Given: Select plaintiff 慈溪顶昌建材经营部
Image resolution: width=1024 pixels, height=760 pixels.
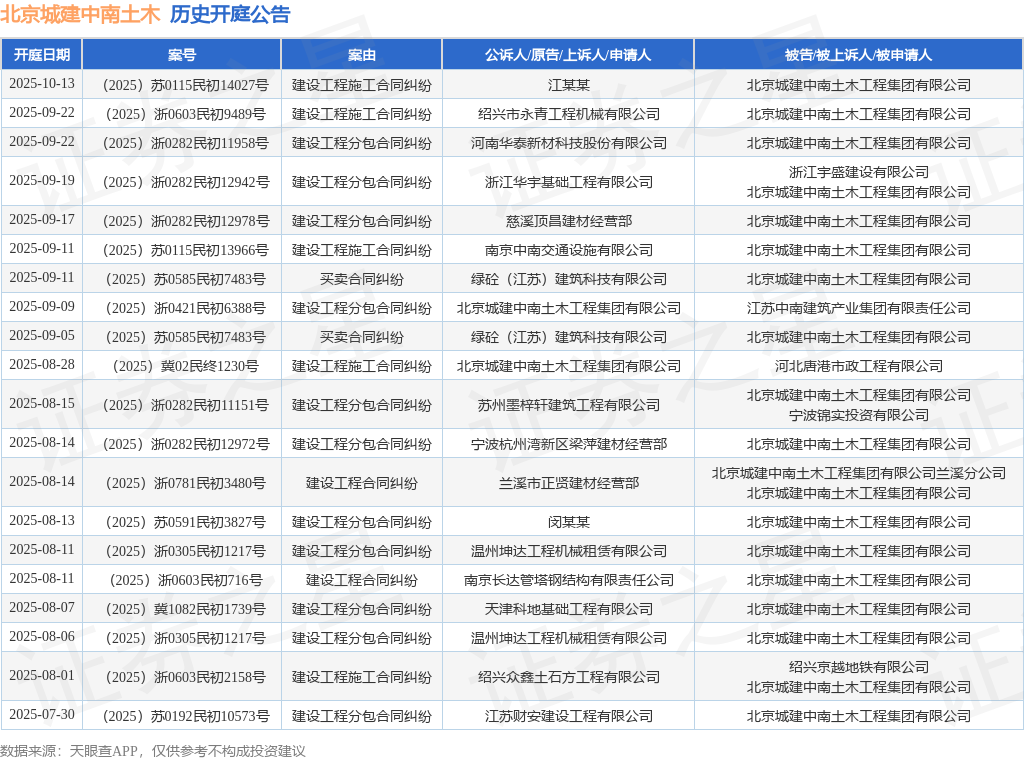Looking at the screenshot, I should click(568, 221).
